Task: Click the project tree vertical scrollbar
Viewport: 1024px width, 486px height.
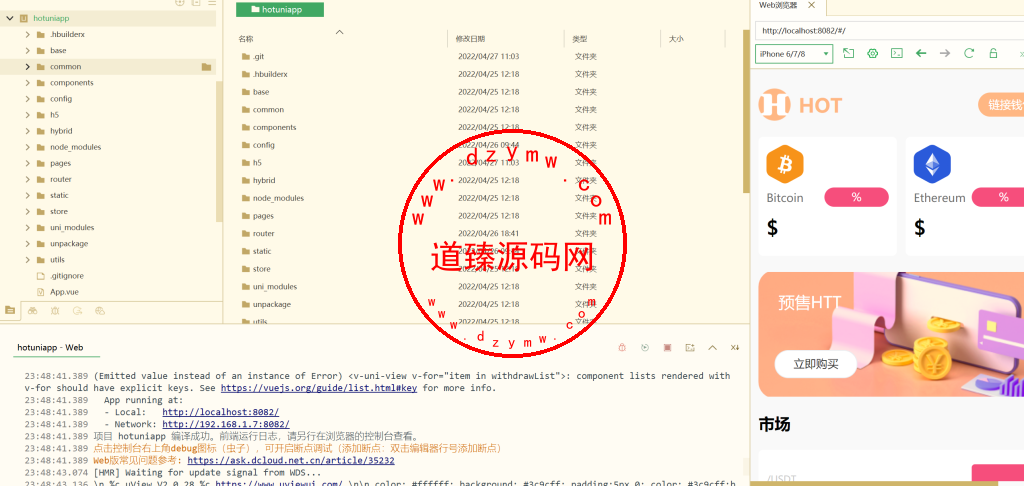Action: click(x=219, y=150)
